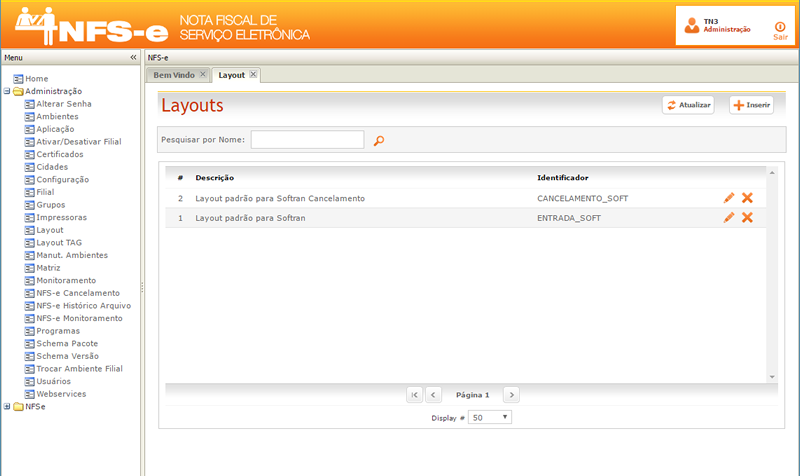Open Certificados in the menu tree

[60, 154]
